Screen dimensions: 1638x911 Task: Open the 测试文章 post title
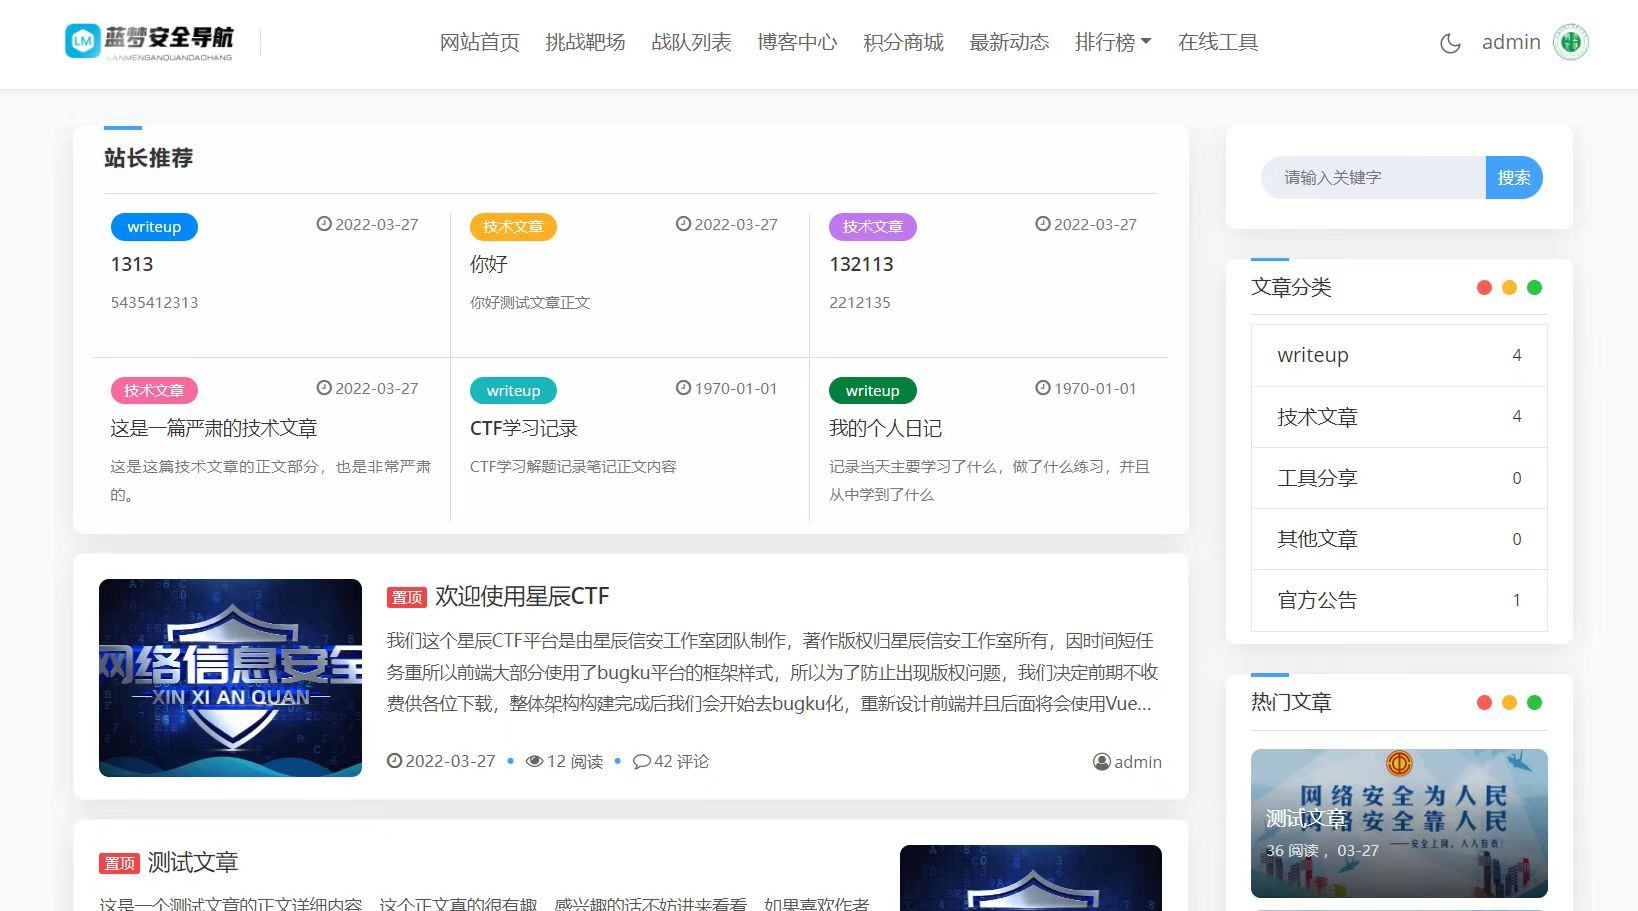193,862
